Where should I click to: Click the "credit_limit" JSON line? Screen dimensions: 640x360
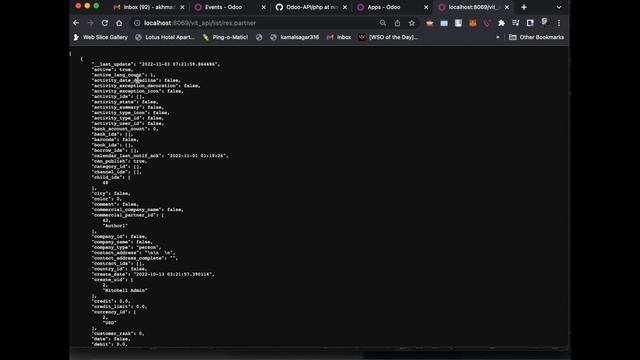point(119,307)
